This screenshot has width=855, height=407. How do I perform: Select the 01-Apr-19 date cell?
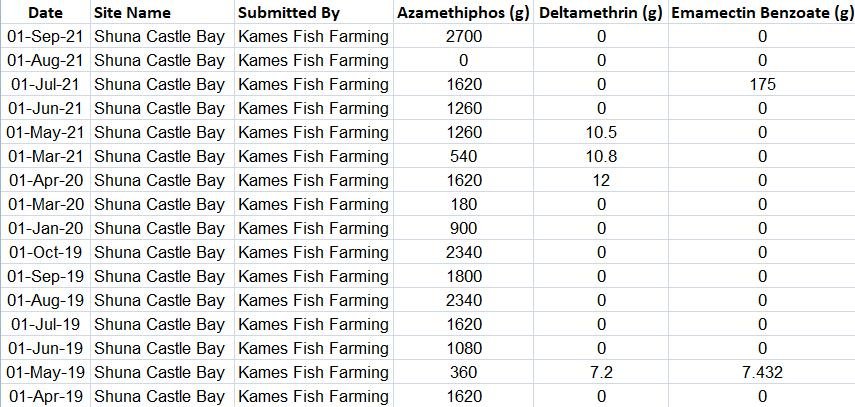[x=44, y=396]
